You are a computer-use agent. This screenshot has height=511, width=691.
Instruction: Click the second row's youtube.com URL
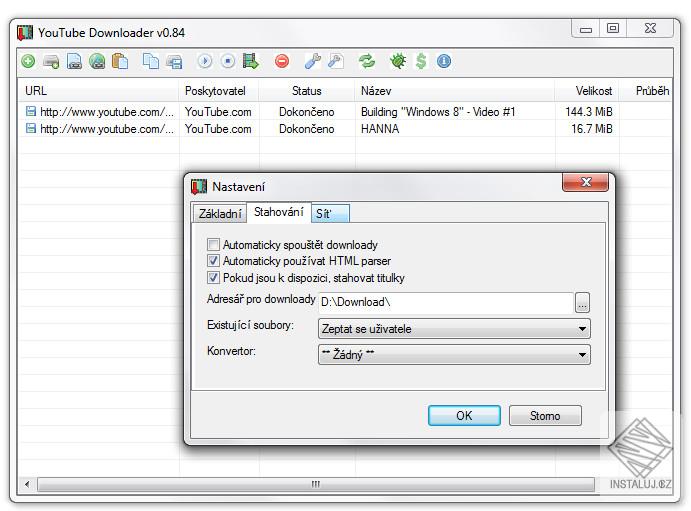click(x=107, y=129)
